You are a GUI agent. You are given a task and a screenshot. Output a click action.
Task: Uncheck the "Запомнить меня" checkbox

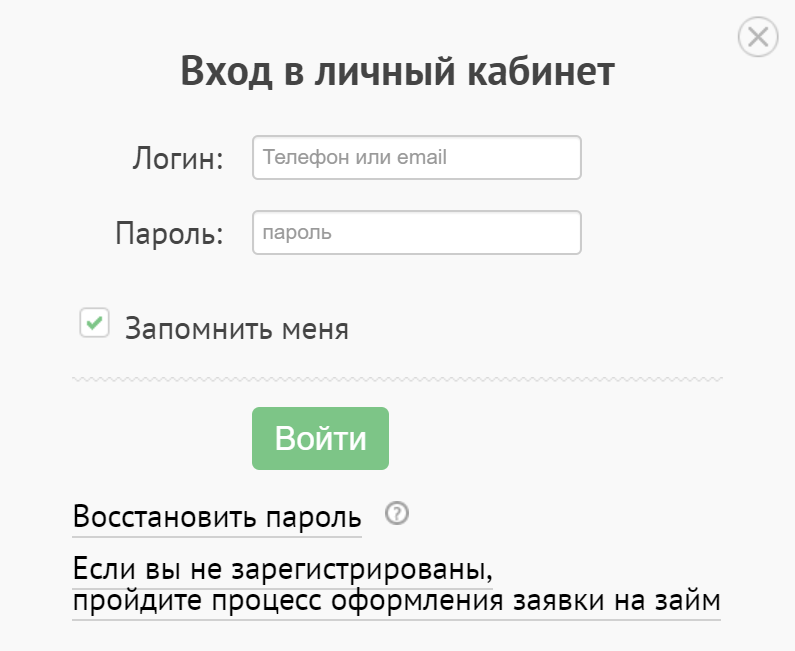coord(94,323)
